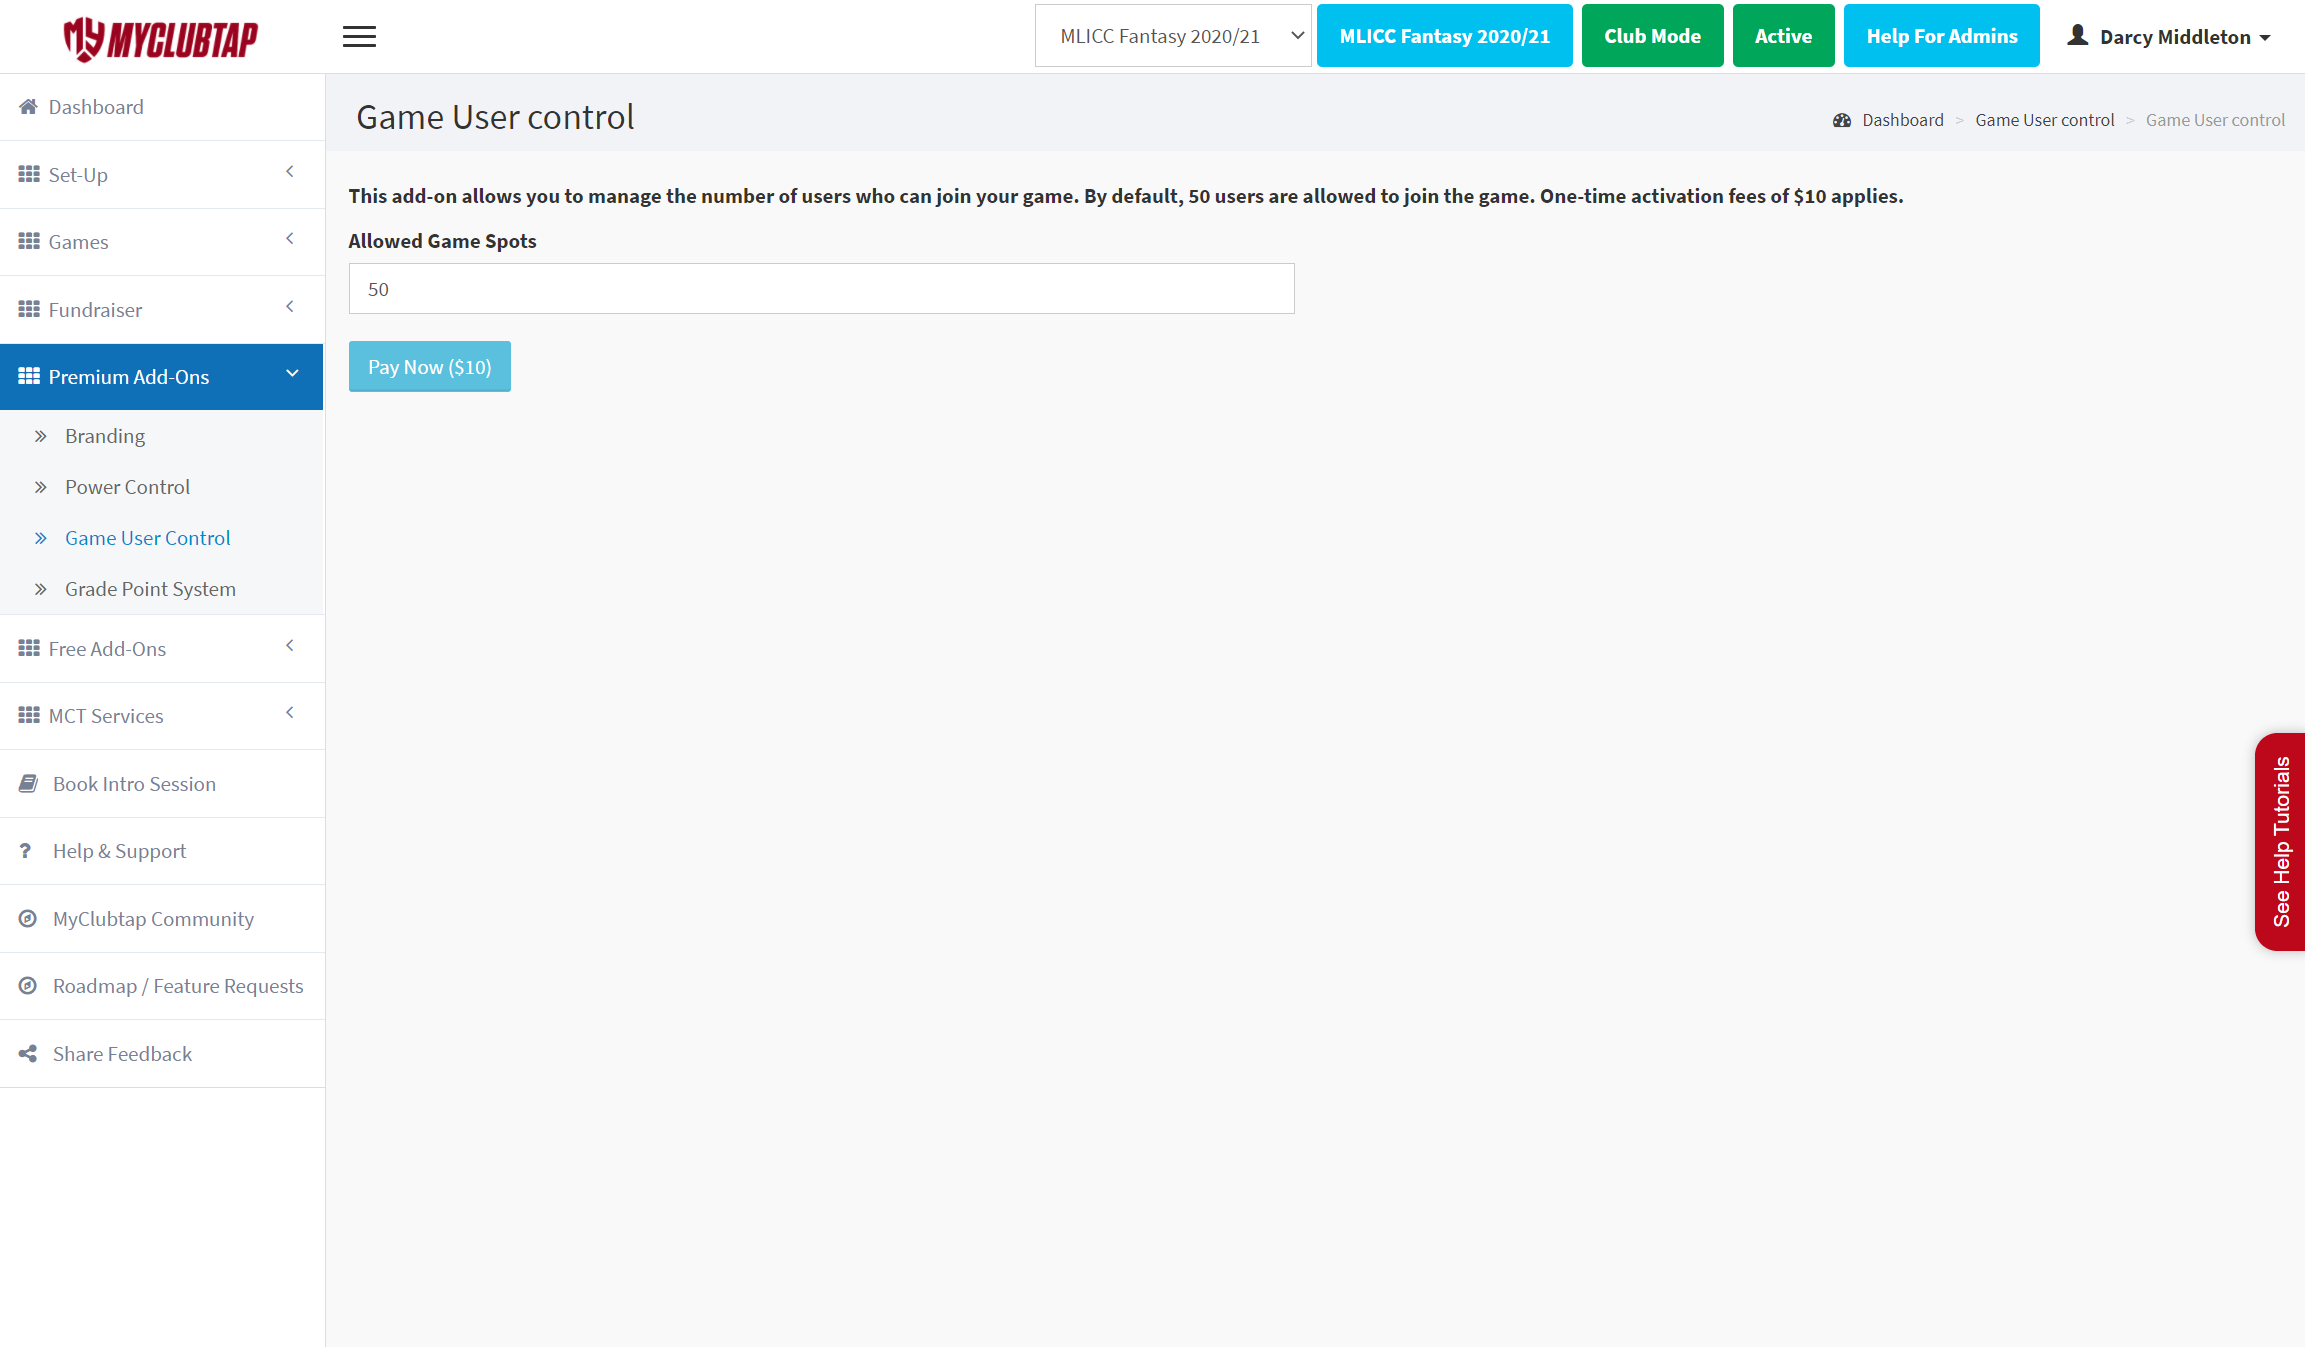
Task: Click the Dashboard home icon in sidebar
Action: [x=28, y=107]
